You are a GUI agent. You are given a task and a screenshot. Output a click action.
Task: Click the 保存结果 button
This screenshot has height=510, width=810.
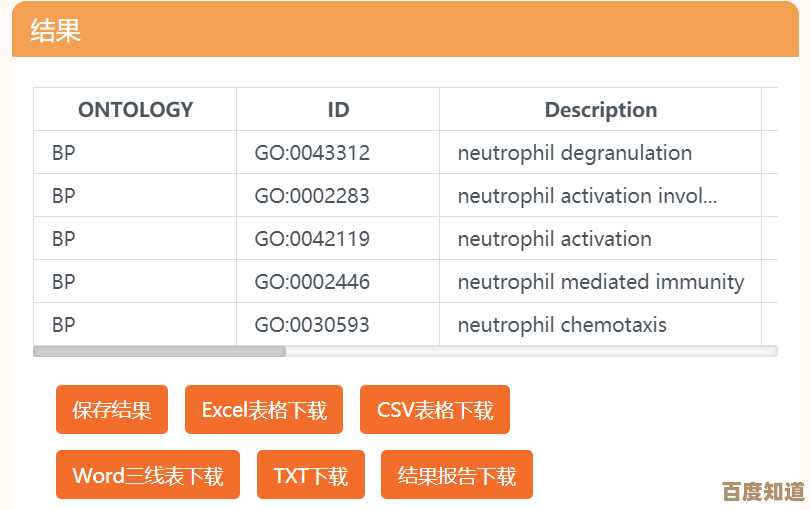[112, 410]
